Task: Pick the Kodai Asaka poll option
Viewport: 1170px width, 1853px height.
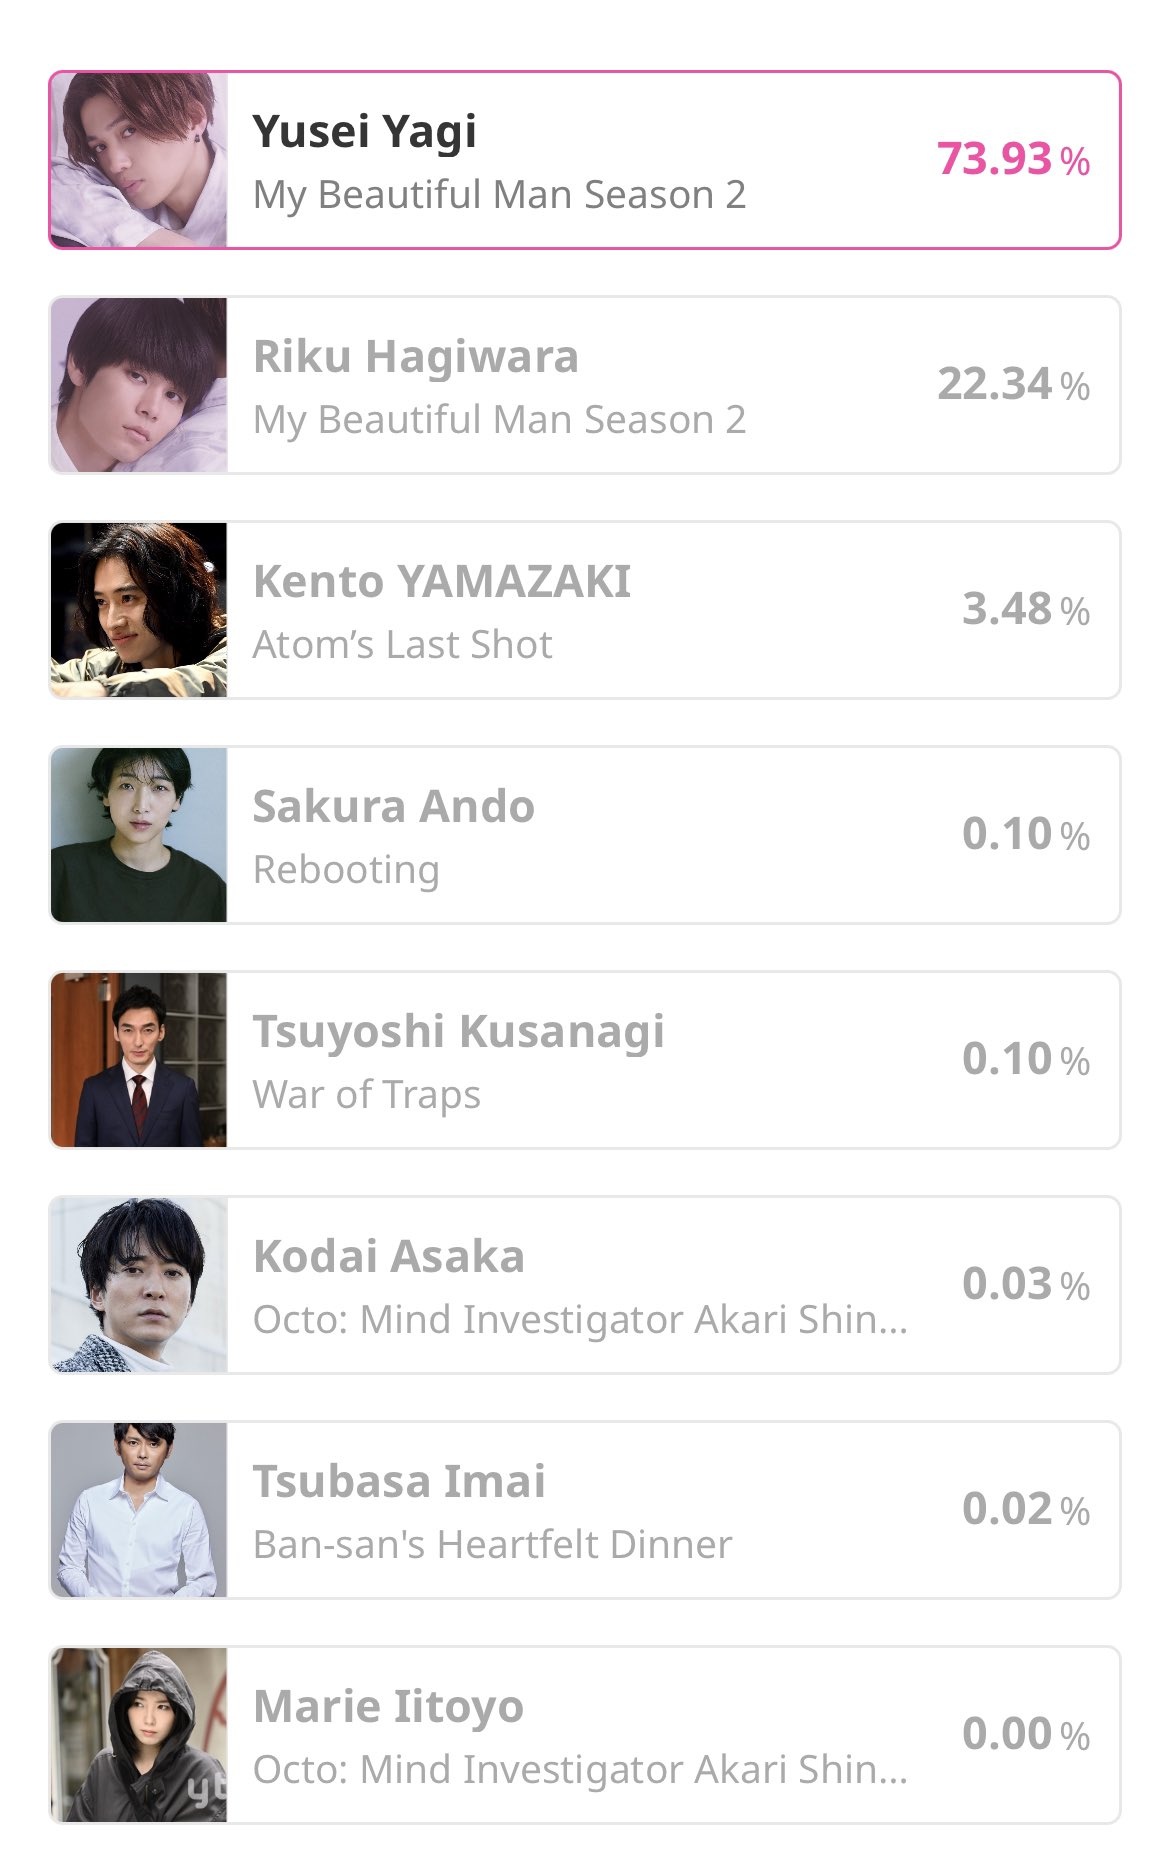Action: pos(585,1285)
